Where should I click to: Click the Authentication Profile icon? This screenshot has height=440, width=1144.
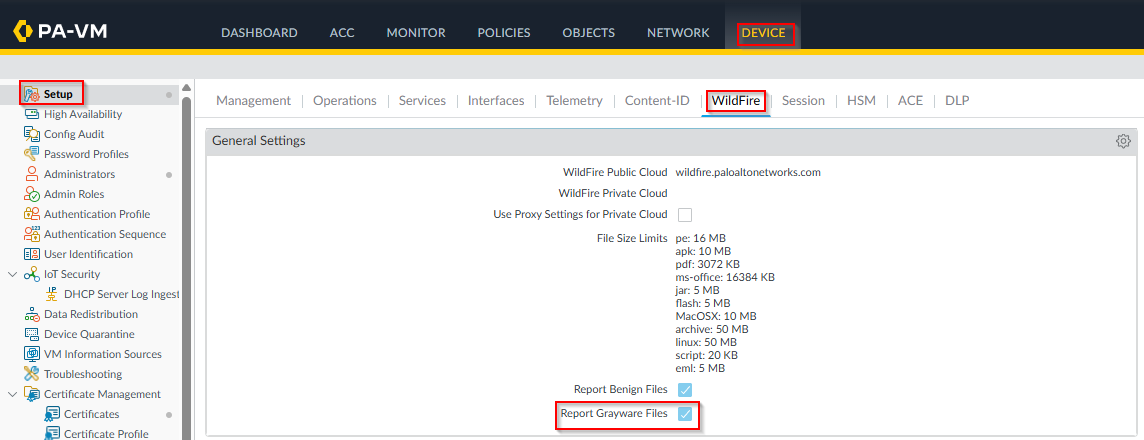tap(31, 214)
